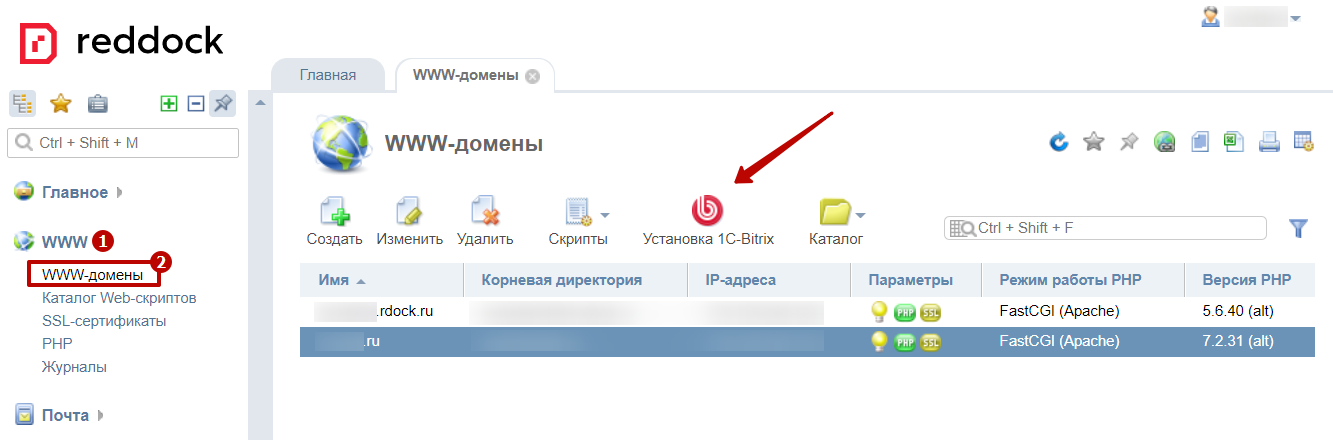Click the printer icon to print
This screenshot has width=1333, height=440.
coord(1269,142)
